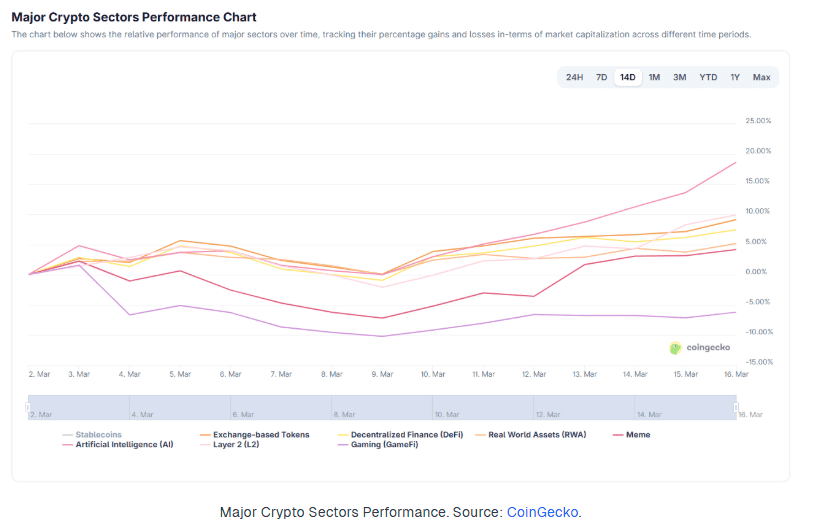Toggle Real World Assets (RWA) series
815x532 pixels.
[531, 435]
